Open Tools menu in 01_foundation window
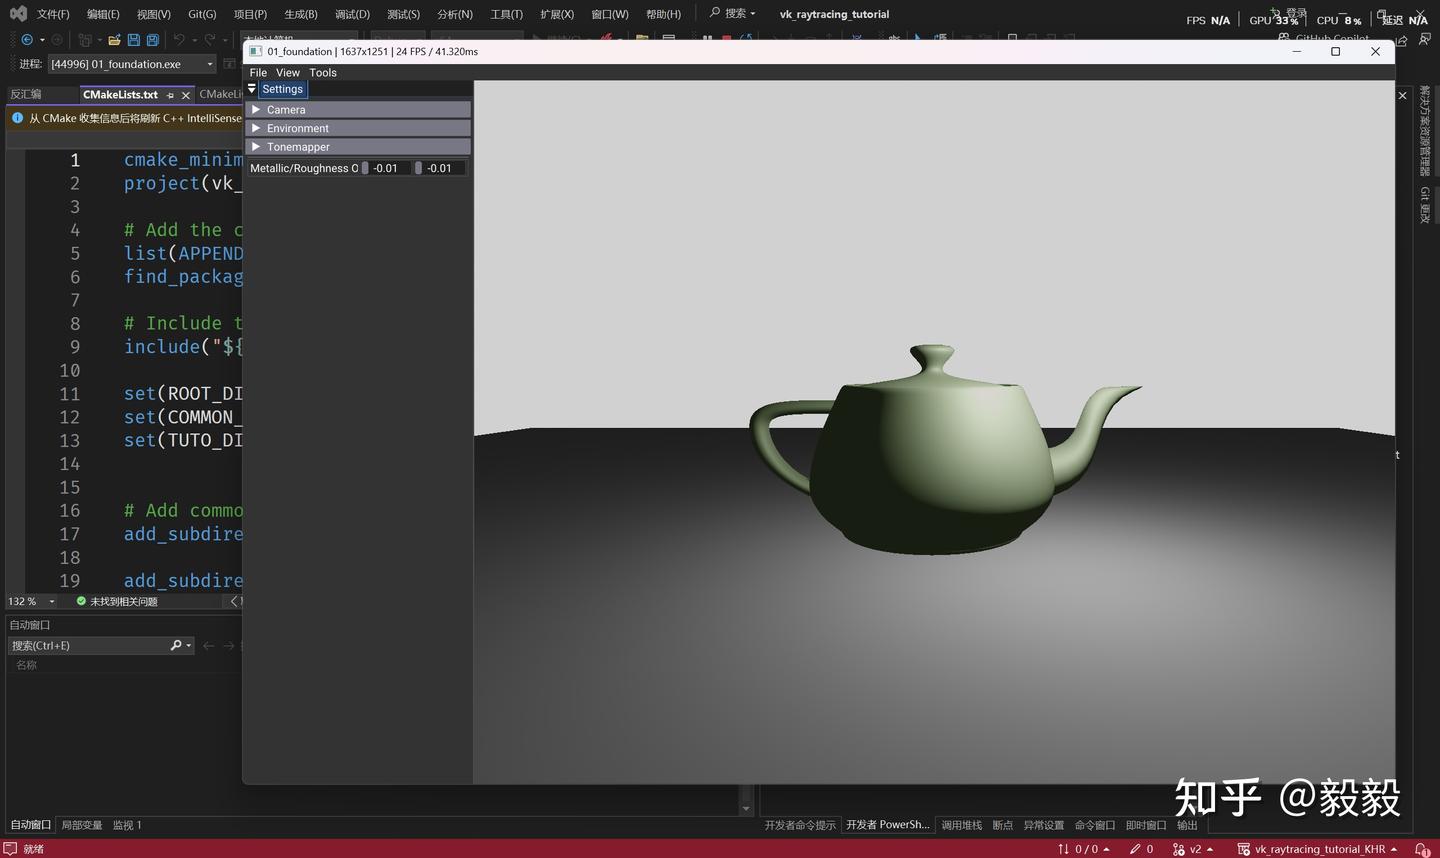1440x858 pixels. 323,73
